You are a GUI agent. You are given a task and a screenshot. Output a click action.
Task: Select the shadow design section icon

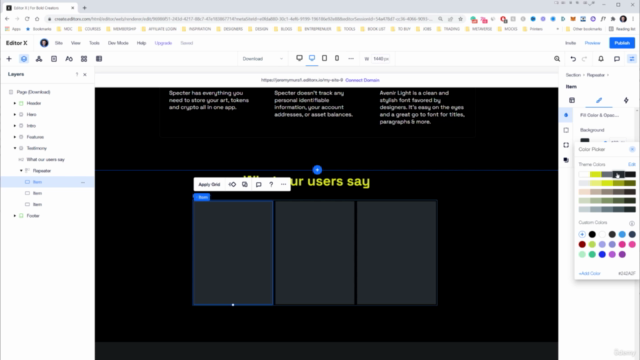point(566,160)
